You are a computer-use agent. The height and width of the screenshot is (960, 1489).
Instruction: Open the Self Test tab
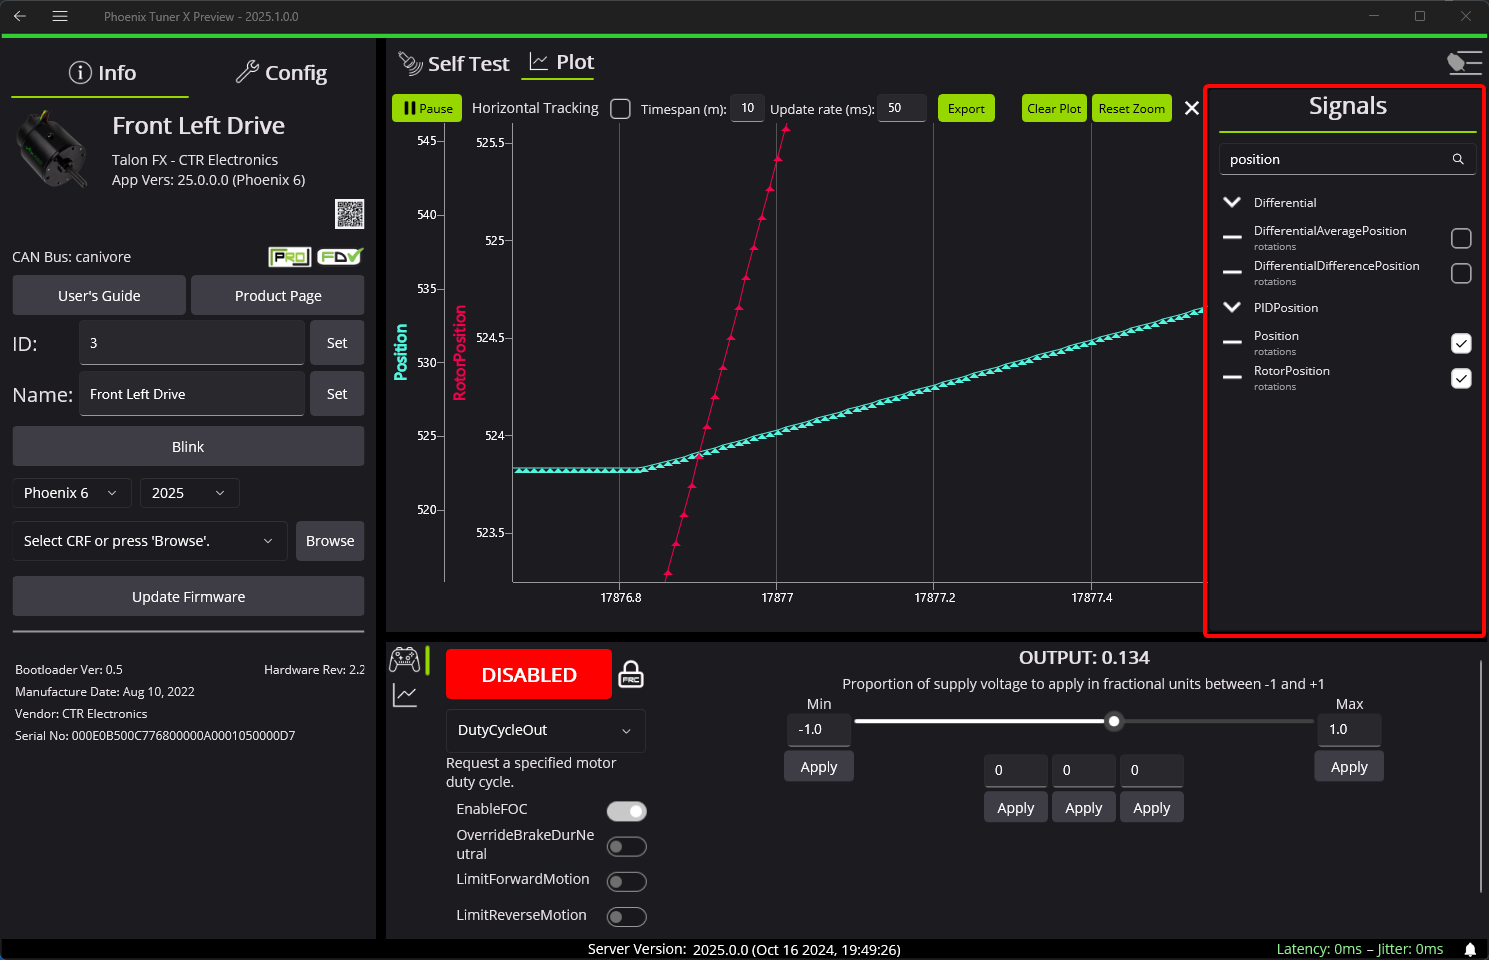click(x=454, y=64)
